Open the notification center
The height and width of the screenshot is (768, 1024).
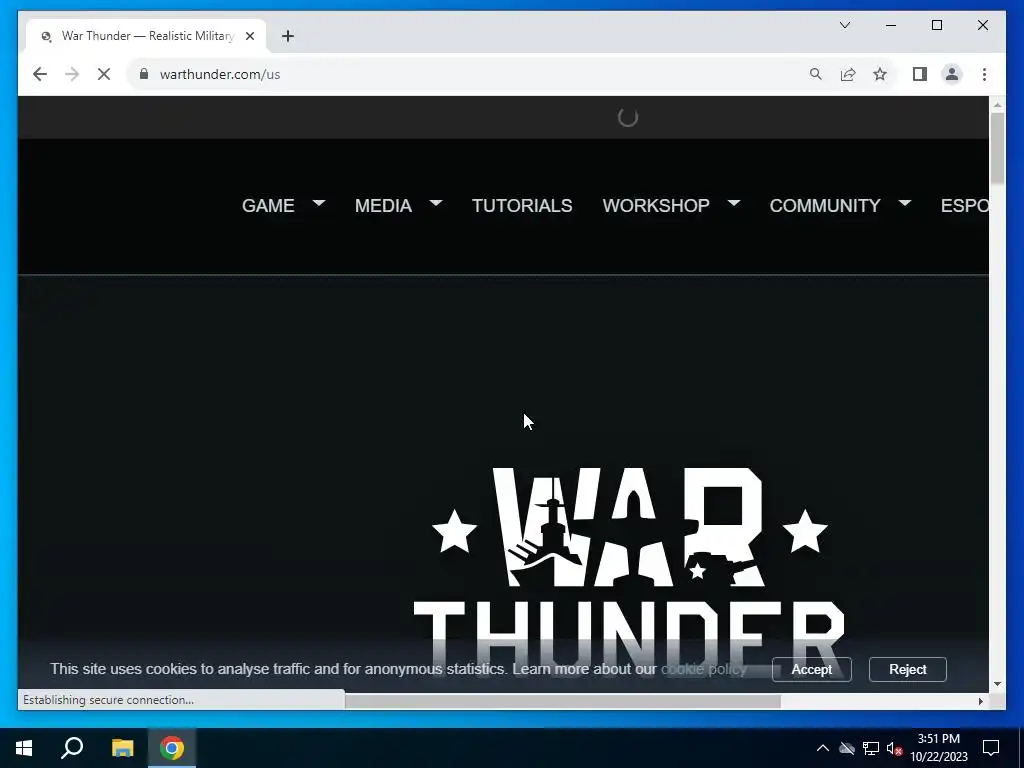(x=991, y=748)
